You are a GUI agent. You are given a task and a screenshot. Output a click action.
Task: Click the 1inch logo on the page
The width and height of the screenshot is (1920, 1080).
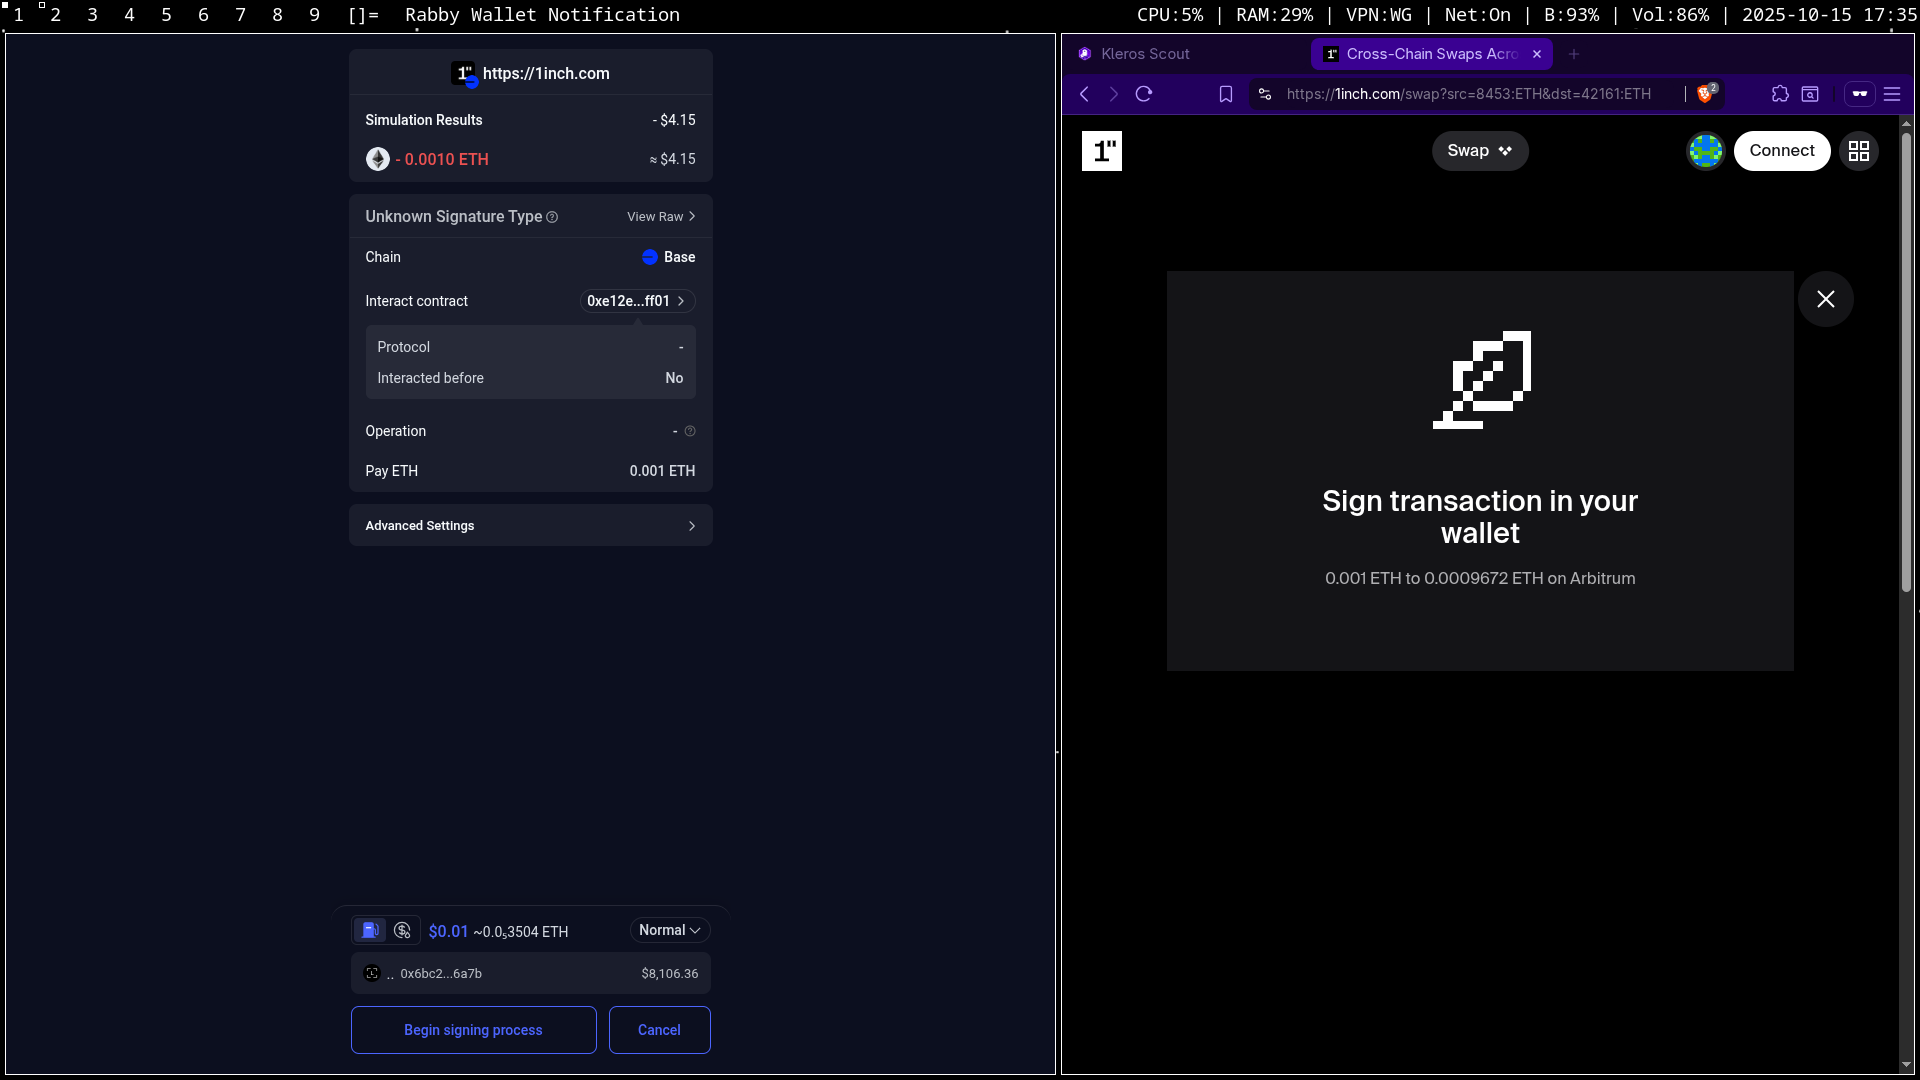[x=1102, y=151]
